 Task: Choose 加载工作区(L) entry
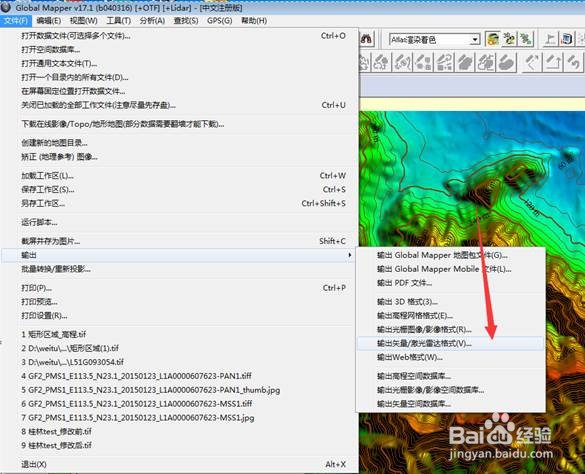point(178,175)
